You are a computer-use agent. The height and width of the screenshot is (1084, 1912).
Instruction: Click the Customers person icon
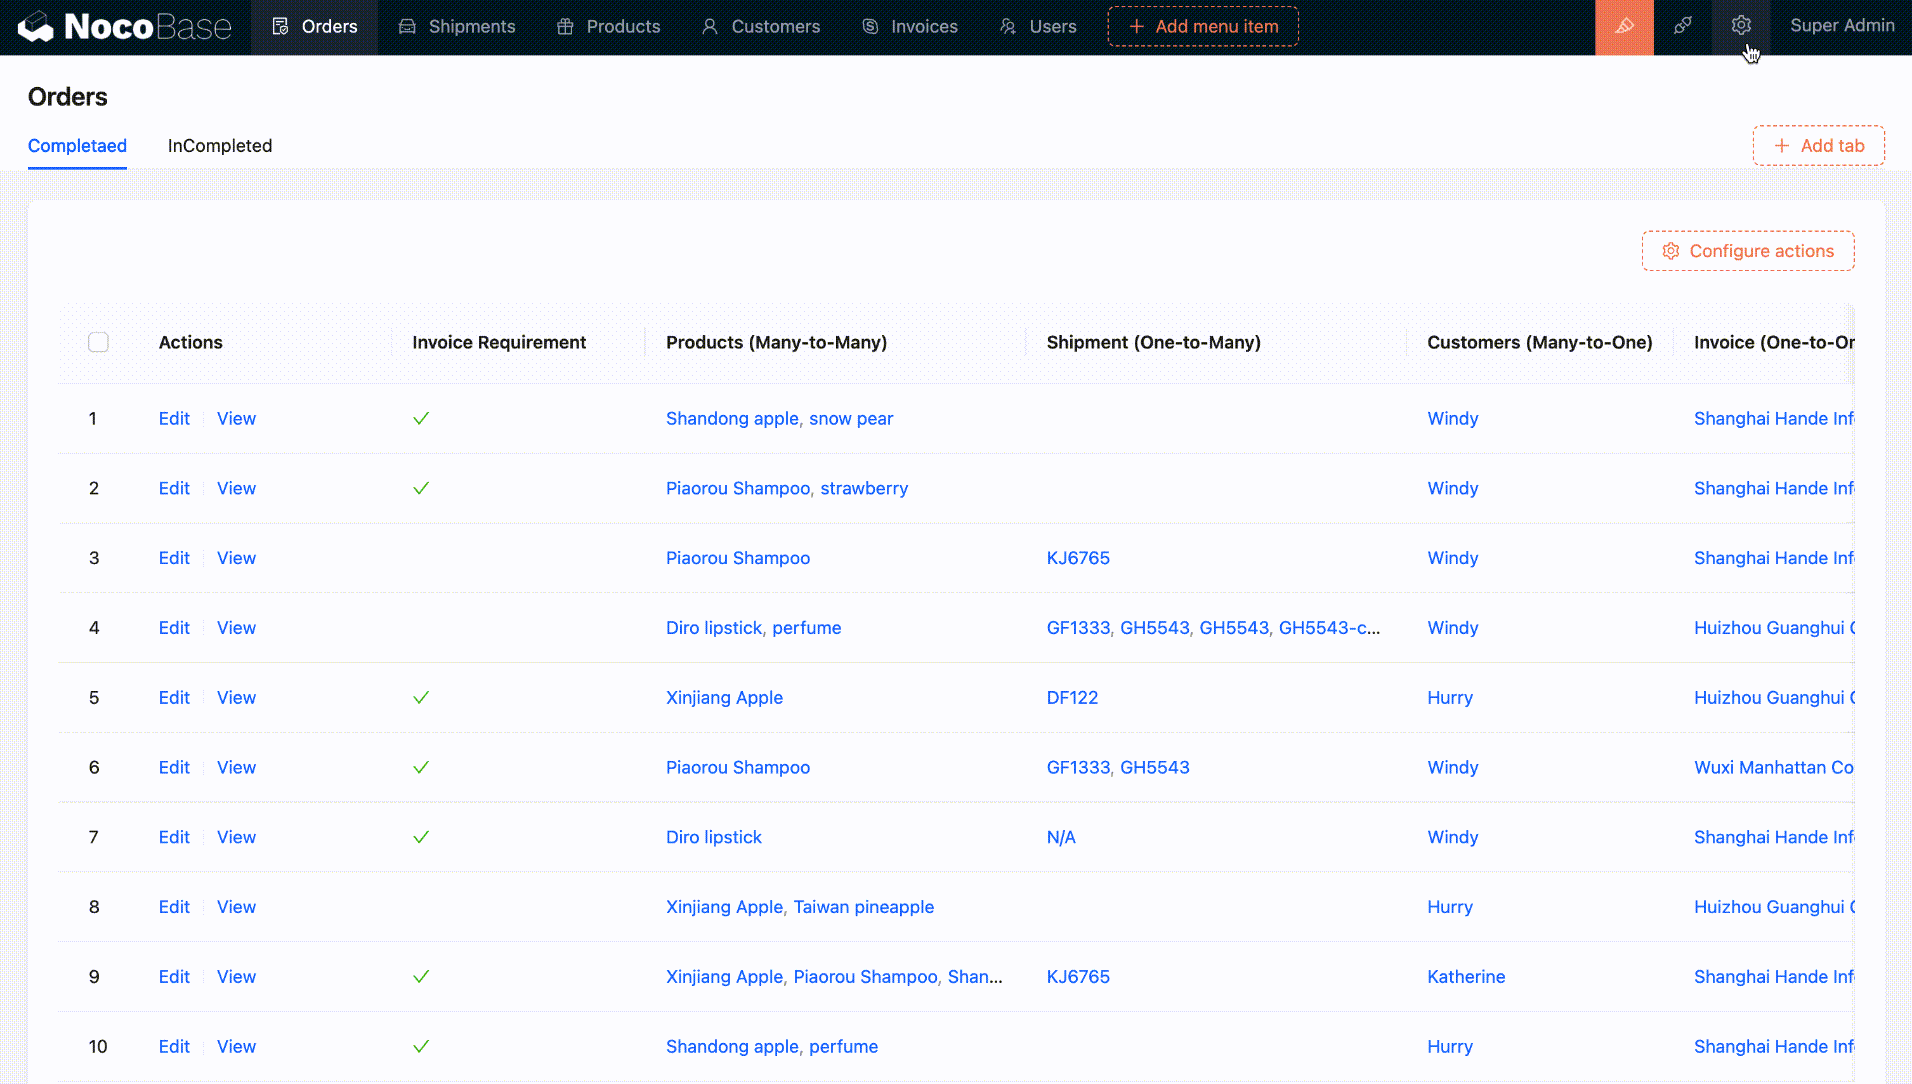coord(710,27)
